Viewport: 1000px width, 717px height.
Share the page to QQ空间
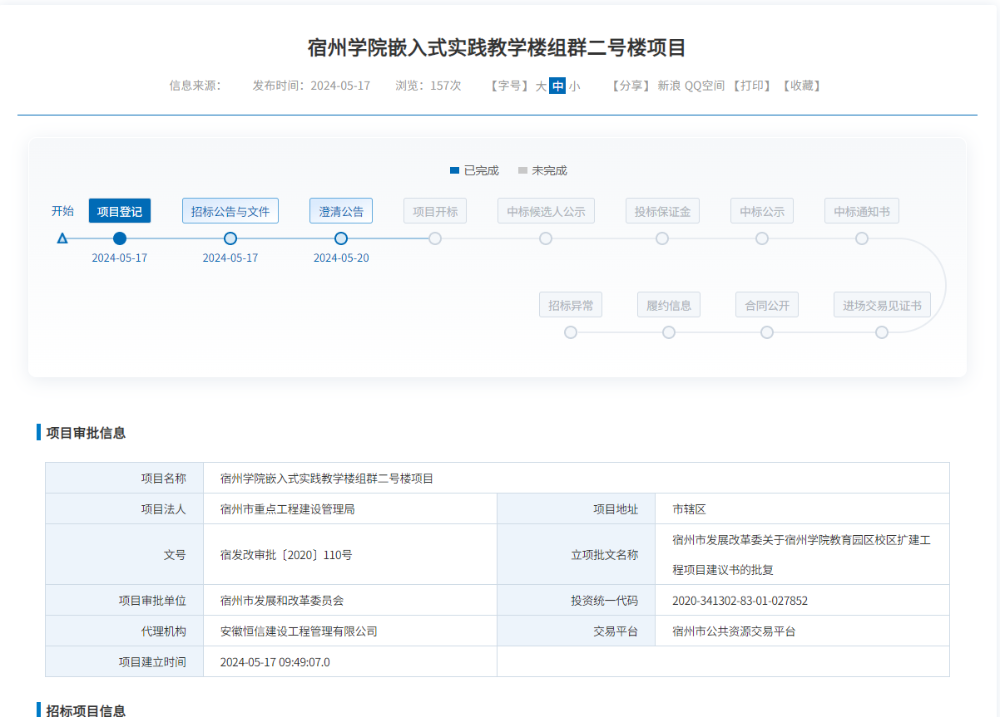tap(705, 85)
